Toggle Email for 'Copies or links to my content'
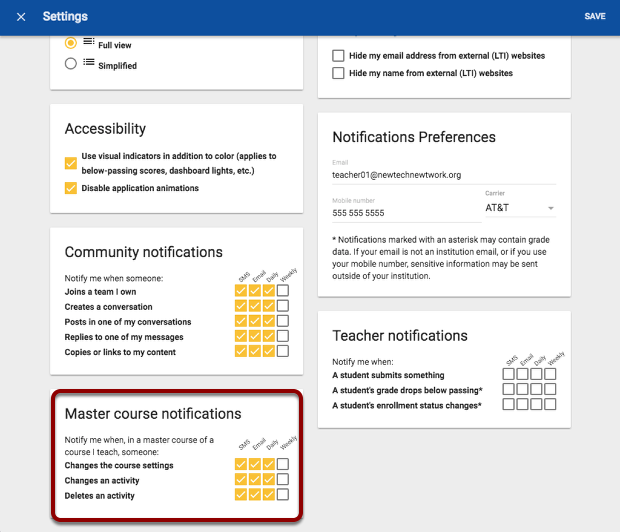The height and width of the screenshot is (532, 620). pyautogui.click(x=254, y=351)
